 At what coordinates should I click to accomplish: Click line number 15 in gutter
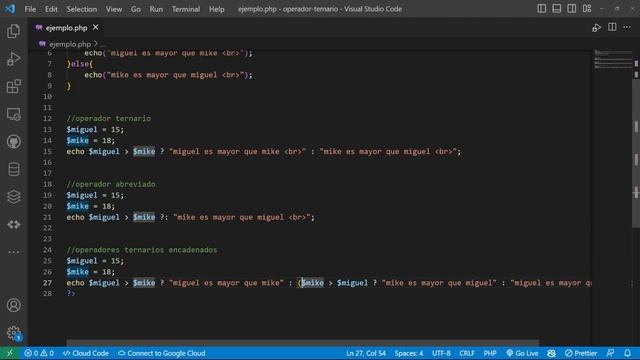coord(47,151)
